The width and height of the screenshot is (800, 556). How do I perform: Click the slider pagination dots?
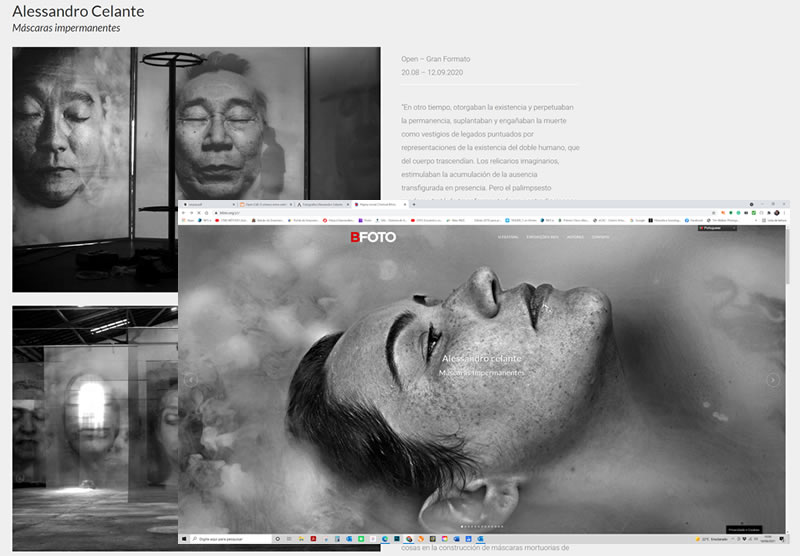pos(482,526)
